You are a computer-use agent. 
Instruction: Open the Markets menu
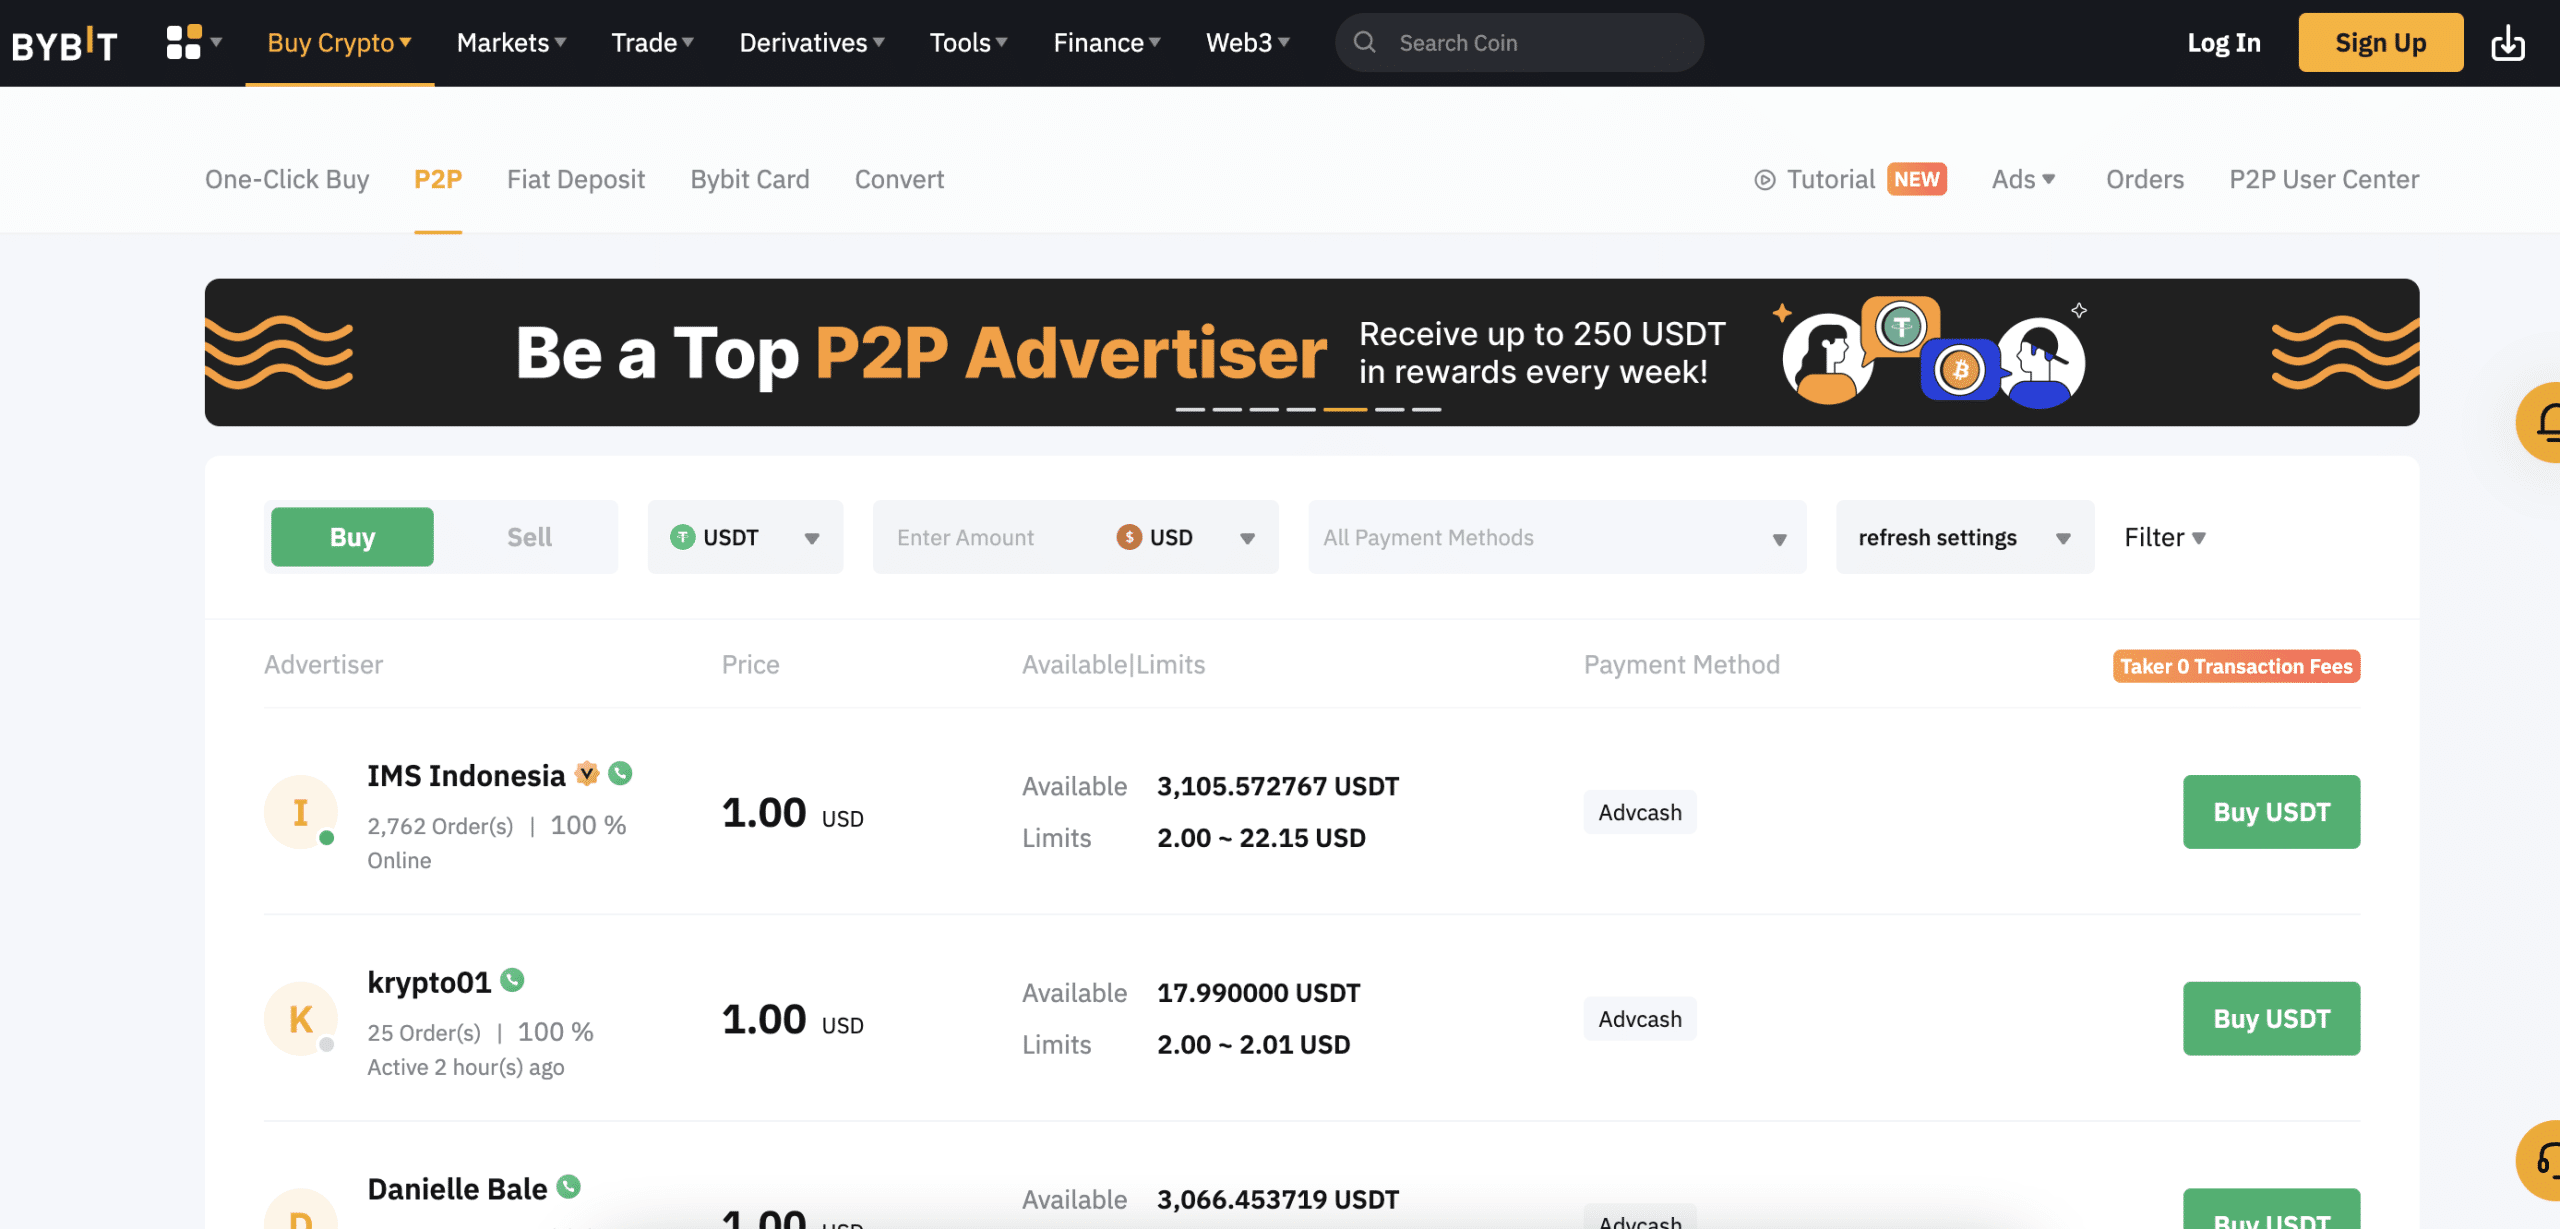511,43
